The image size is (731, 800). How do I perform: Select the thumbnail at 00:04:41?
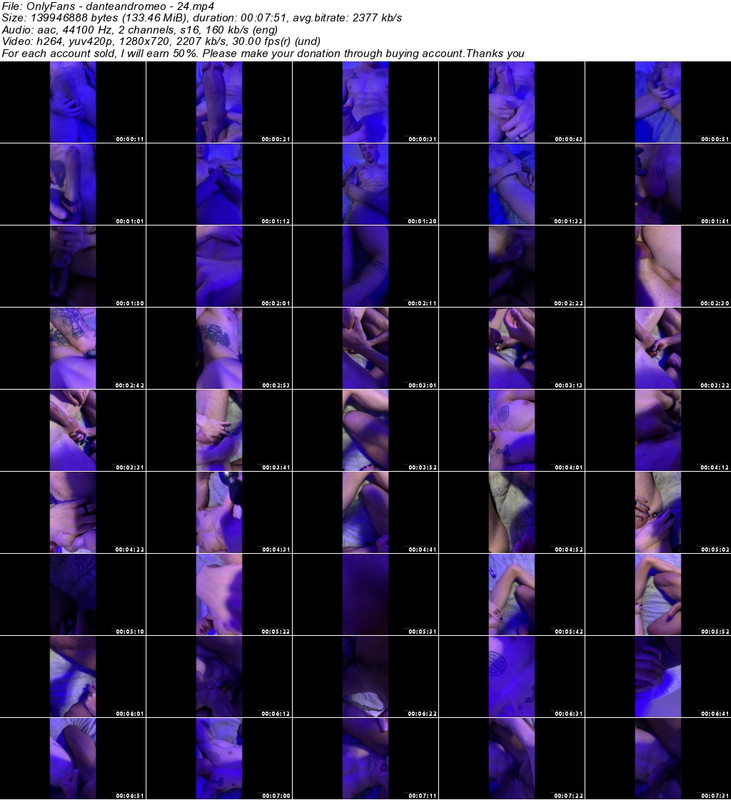[365, 511]
